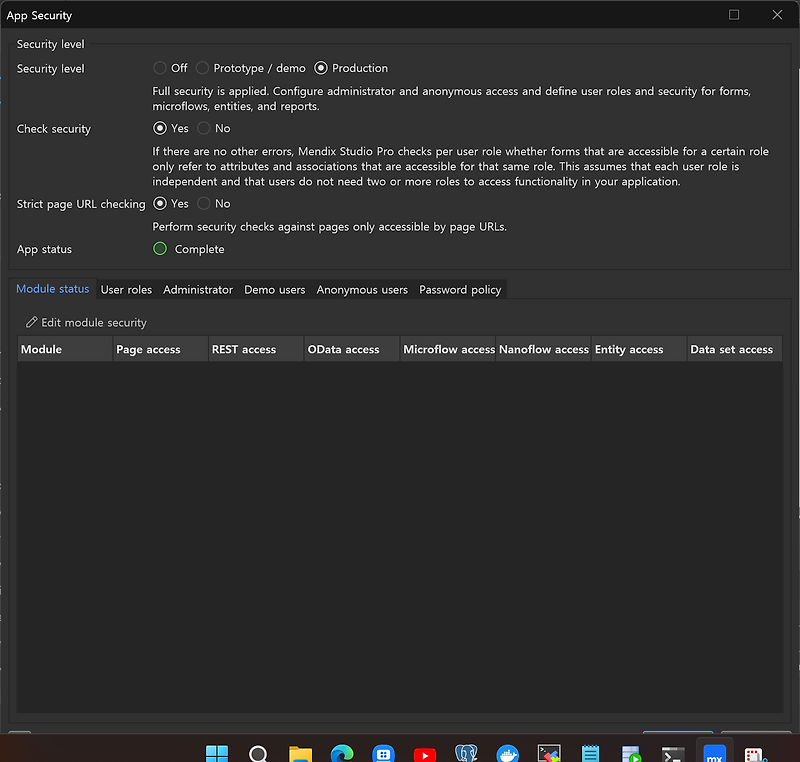The height and width of the screenshot is (762, 800).
Task: Open the Administrator tab
Action: (x=197, y=289)
